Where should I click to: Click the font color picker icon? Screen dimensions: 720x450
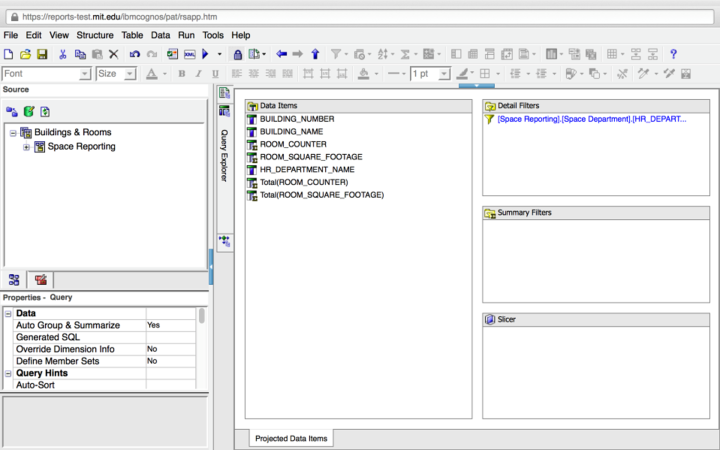pos(152,74)
